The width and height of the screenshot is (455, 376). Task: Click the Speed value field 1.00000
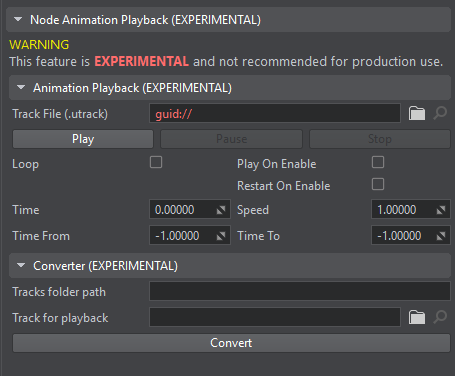click(411, 209)
